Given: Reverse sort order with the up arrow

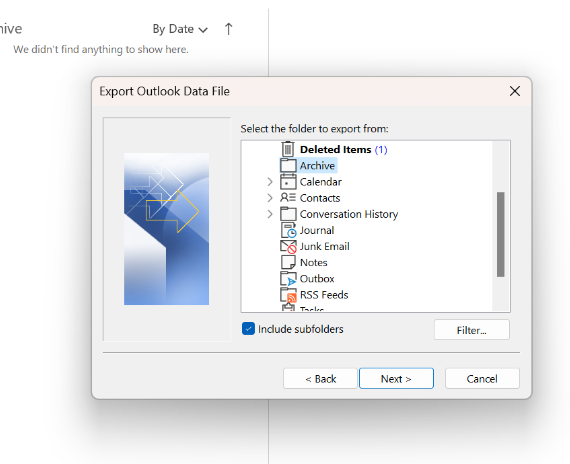Looking at the screenshot, I should pyautogui.click(x=228, y=29).
